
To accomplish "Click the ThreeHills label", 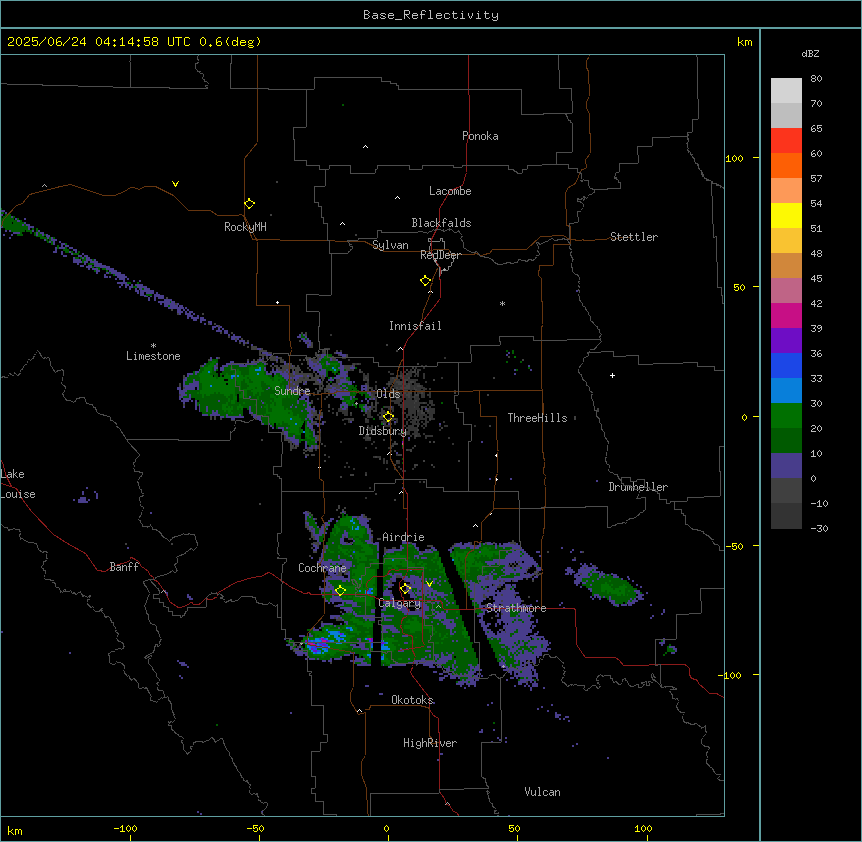I will pyautogui.click(x=538, y=418).
